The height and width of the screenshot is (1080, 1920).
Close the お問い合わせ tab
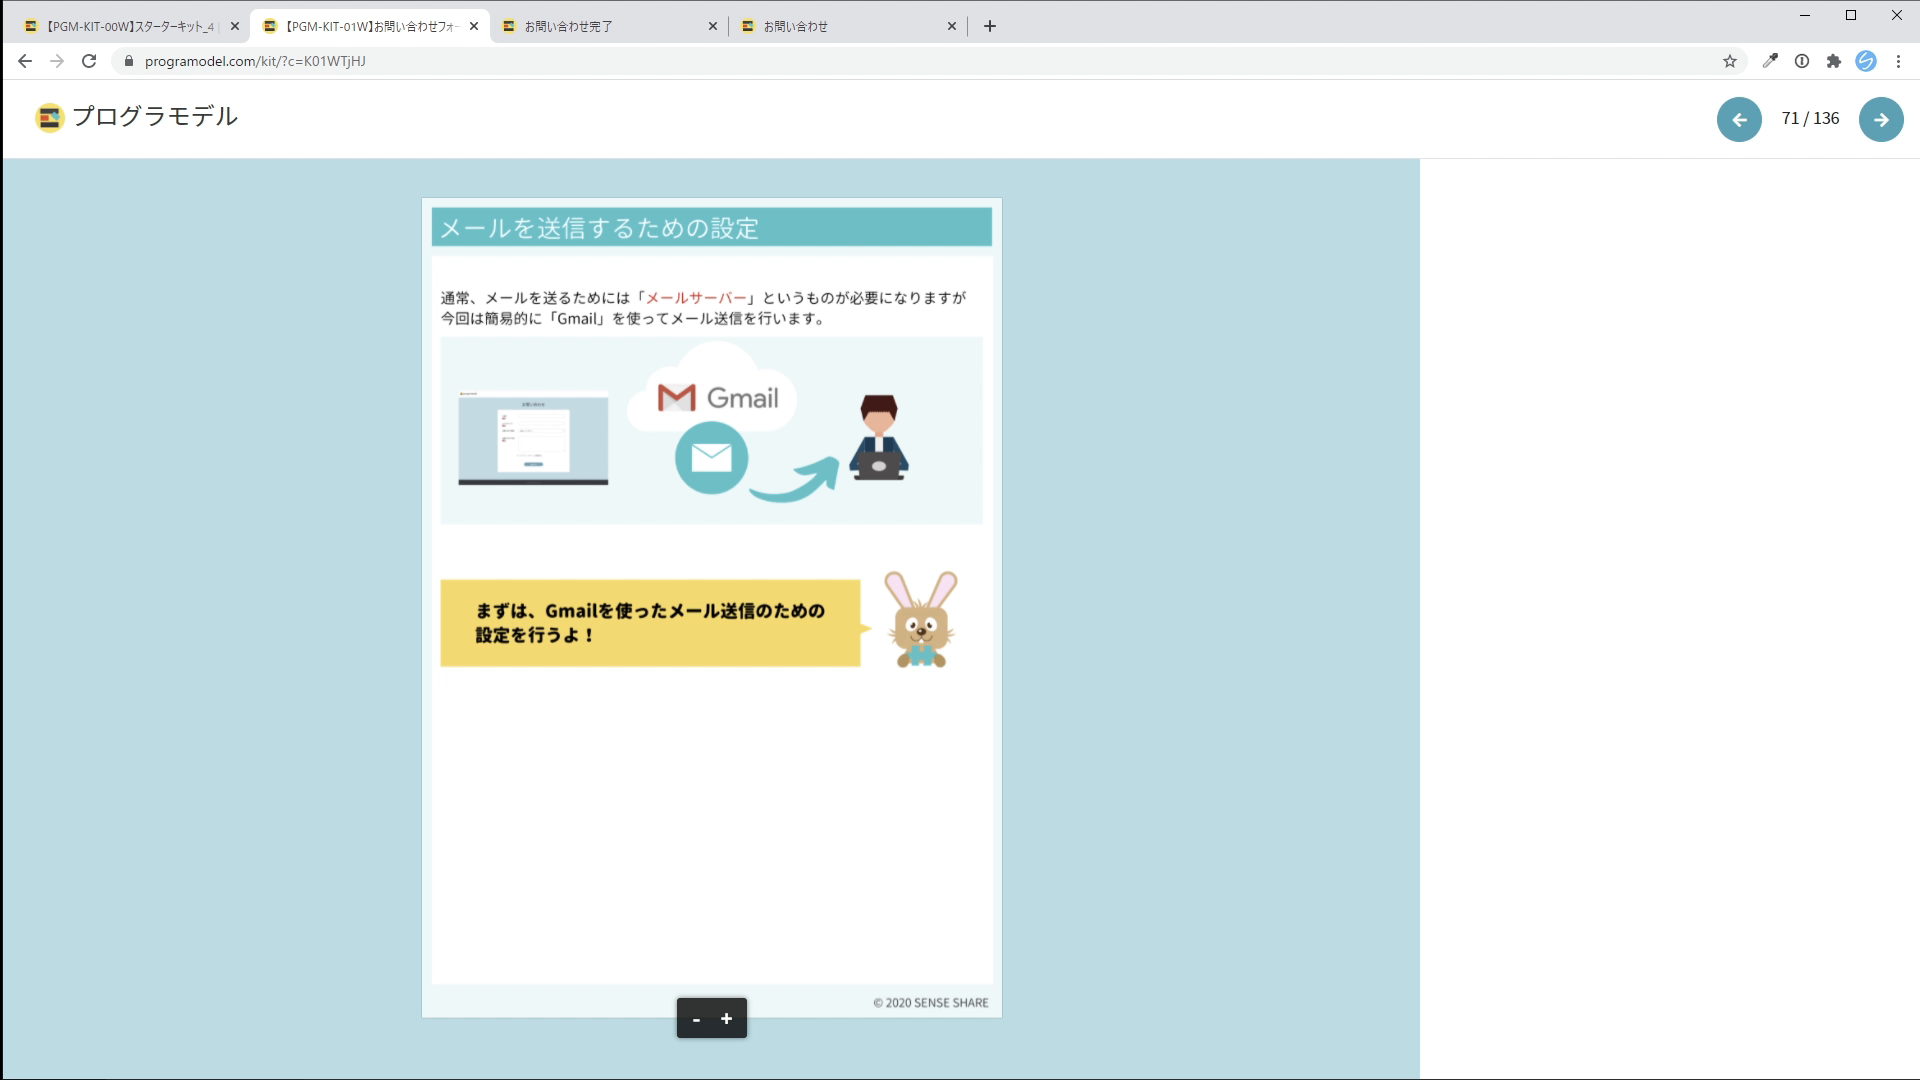click(952, 26)
